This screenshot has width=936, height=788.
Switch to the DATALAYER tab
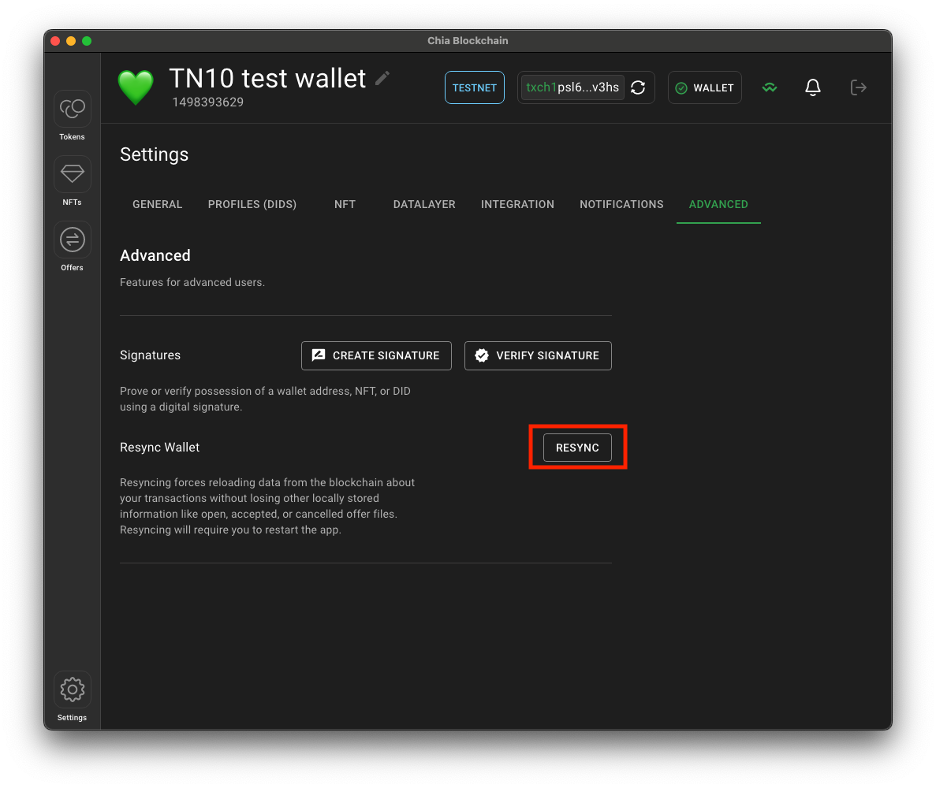click(424, 204)
